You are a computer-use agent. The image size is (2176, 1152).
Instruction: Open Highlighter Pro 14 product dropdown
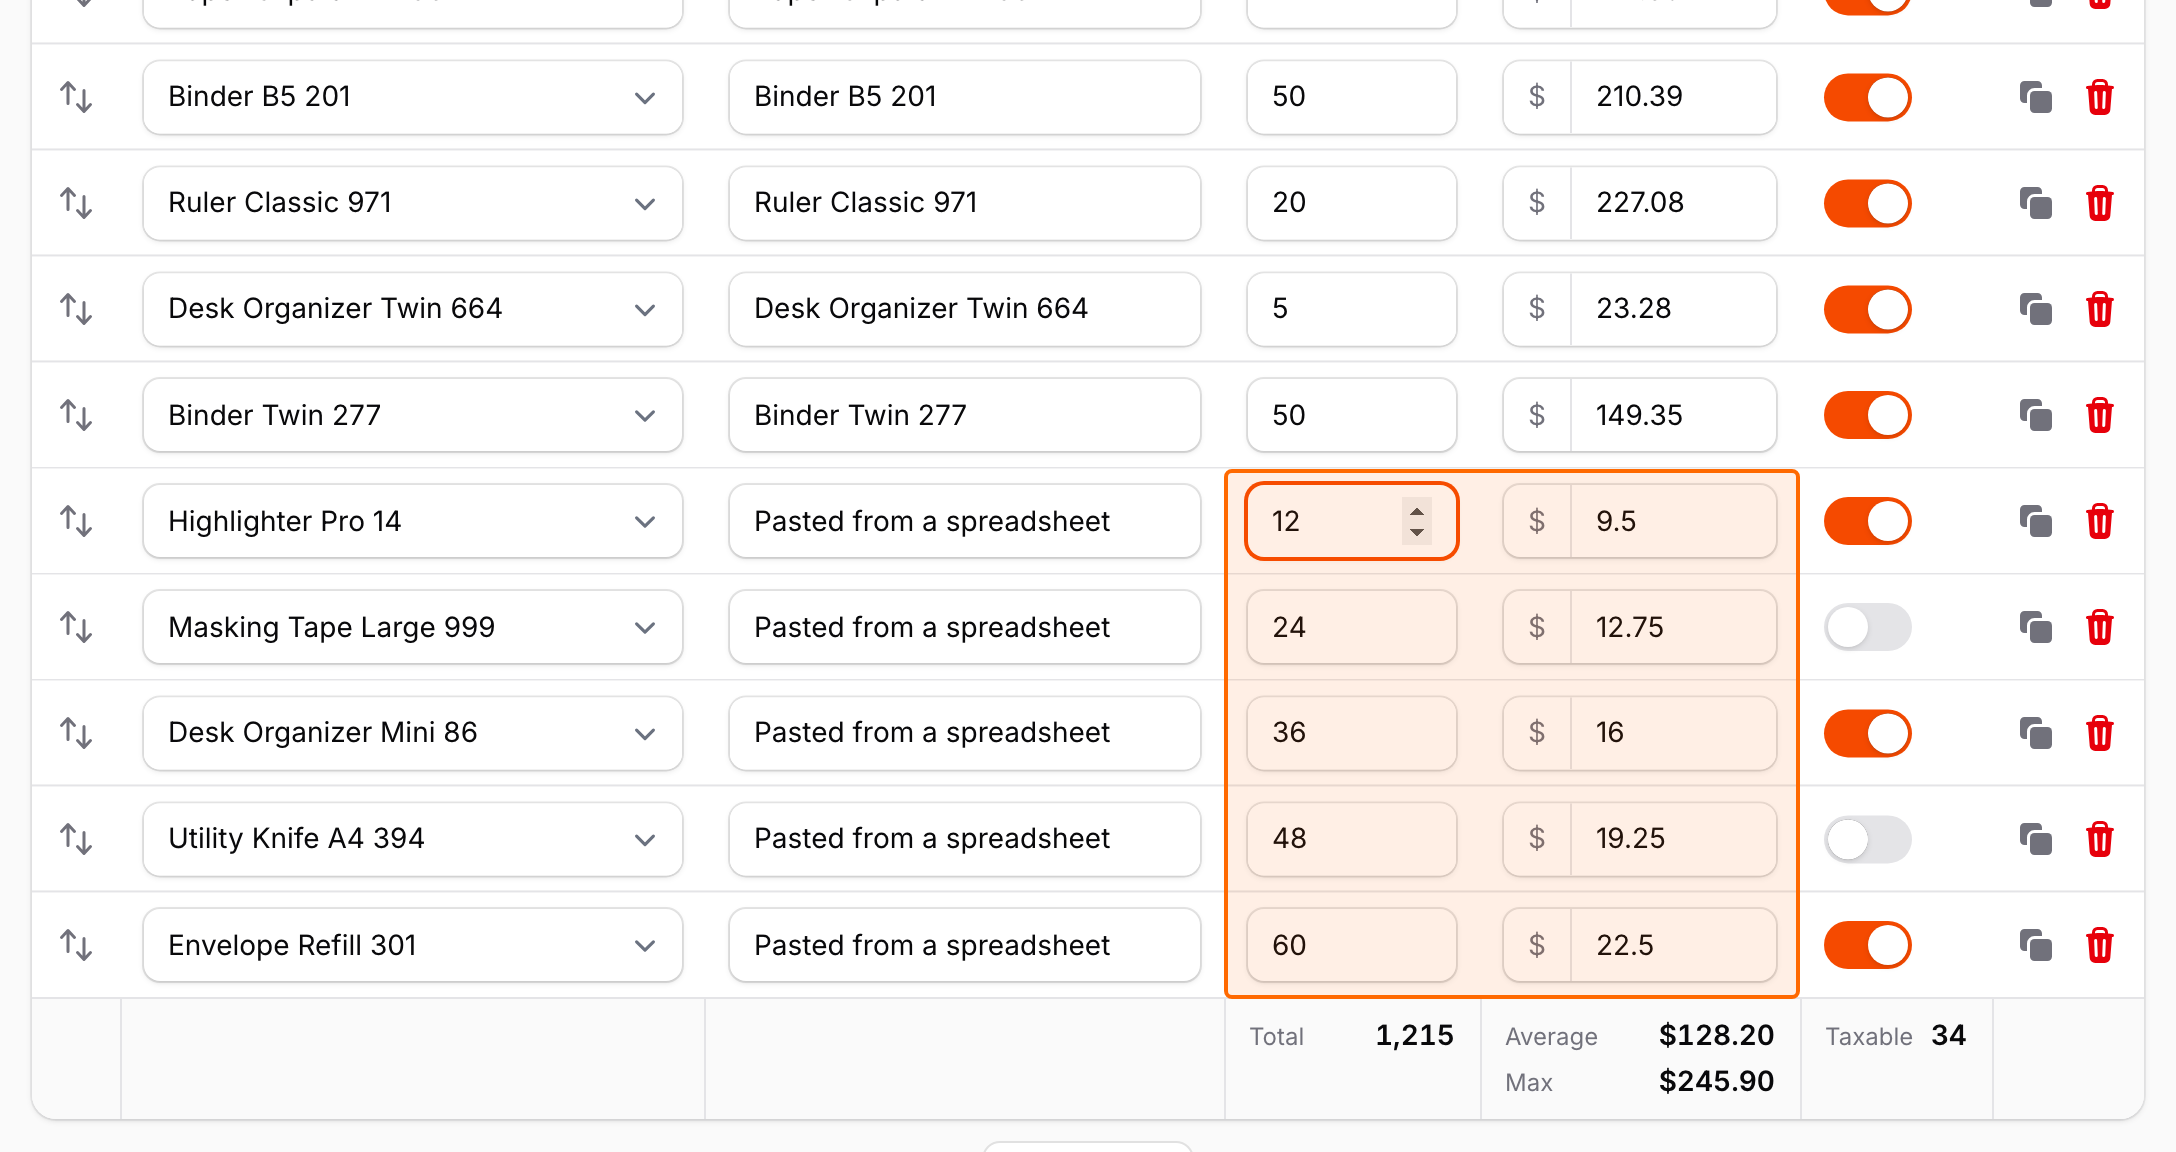click(x=413, y=522)
